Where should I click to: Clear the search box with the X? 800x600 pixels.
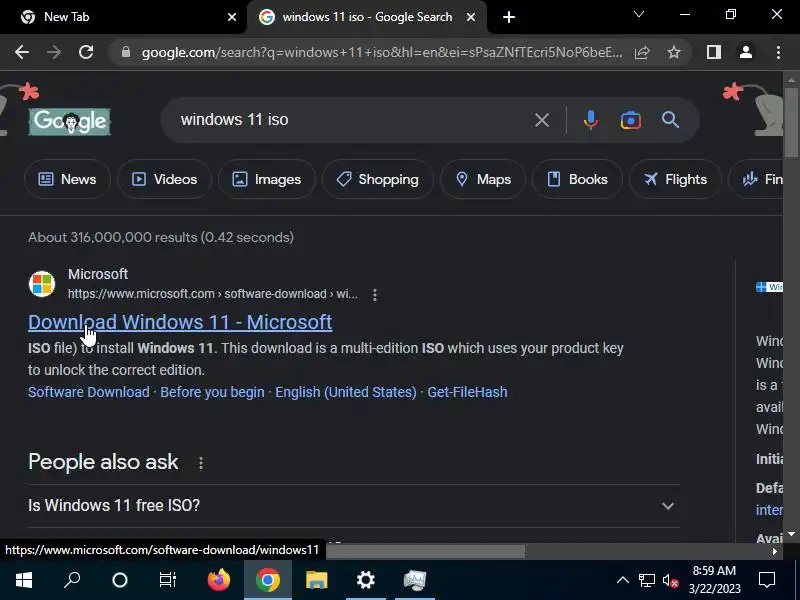pyautogui.click(x=542, y=120)
